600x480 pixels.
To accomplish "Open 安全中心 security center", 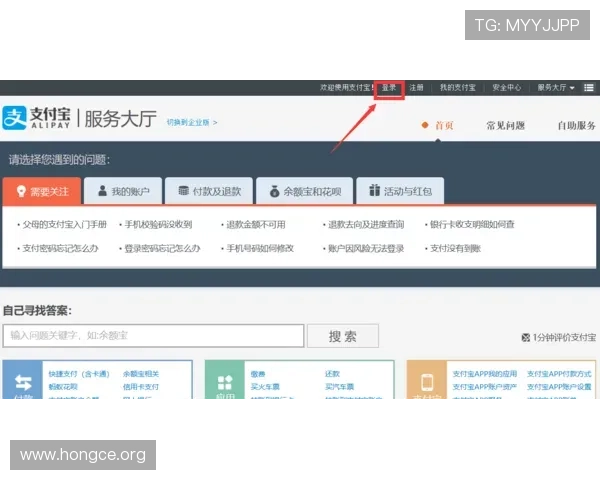I will pyautogui.click(x=507, y=88).
